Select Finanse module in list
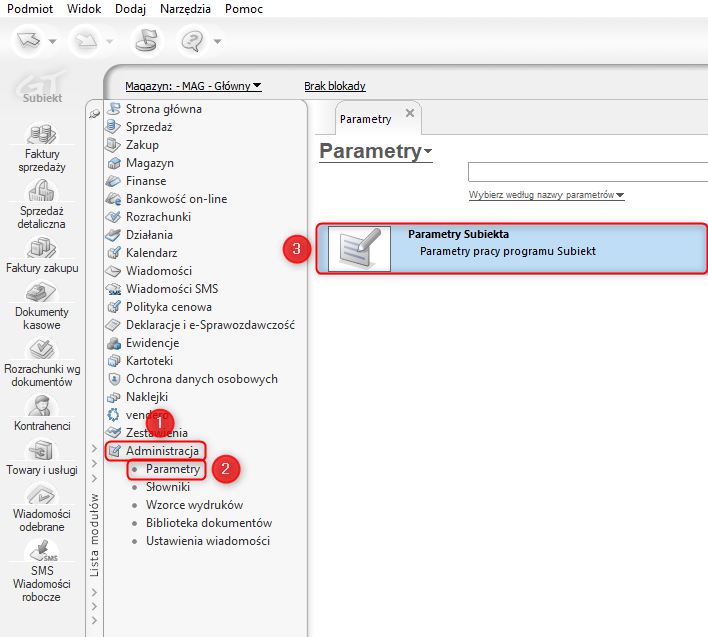This screenshot has width=708, height=637. click(x=146, y=181)
